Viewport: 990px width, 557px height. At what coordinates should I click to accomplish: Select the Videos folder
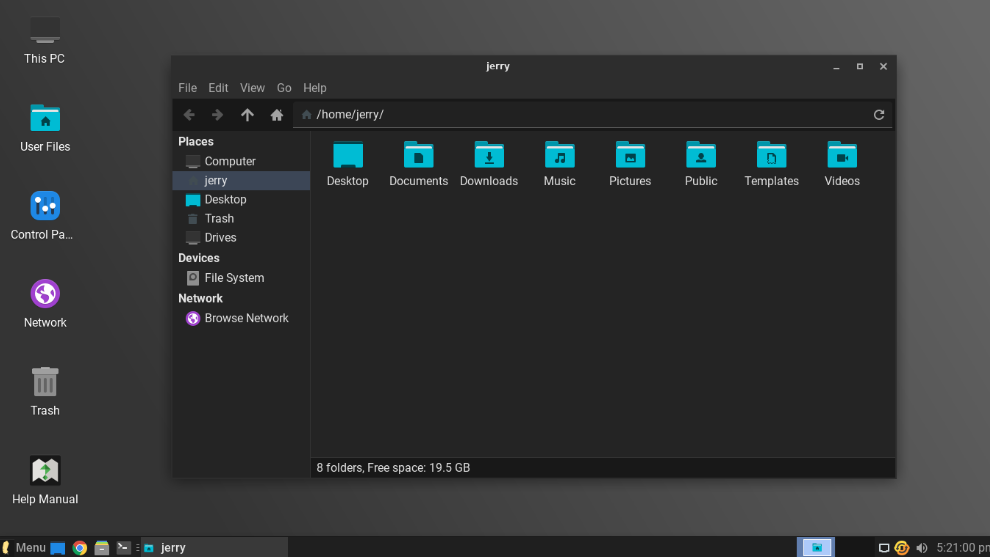[x=842, y=164]
